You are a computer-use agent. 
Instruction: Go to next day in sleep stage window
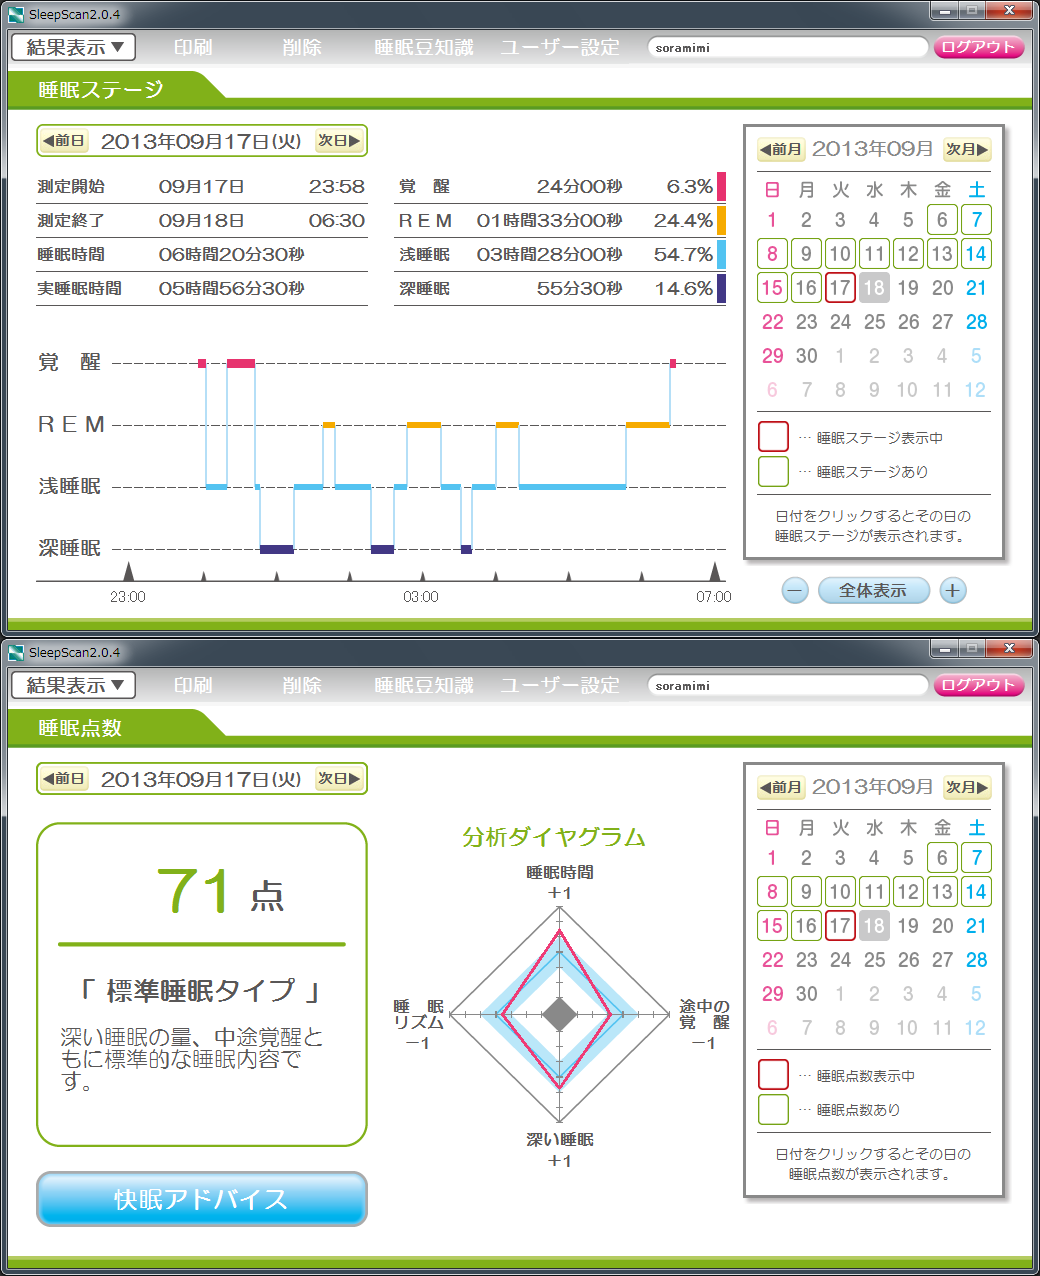pyautogui.click(x=339, y=141)
